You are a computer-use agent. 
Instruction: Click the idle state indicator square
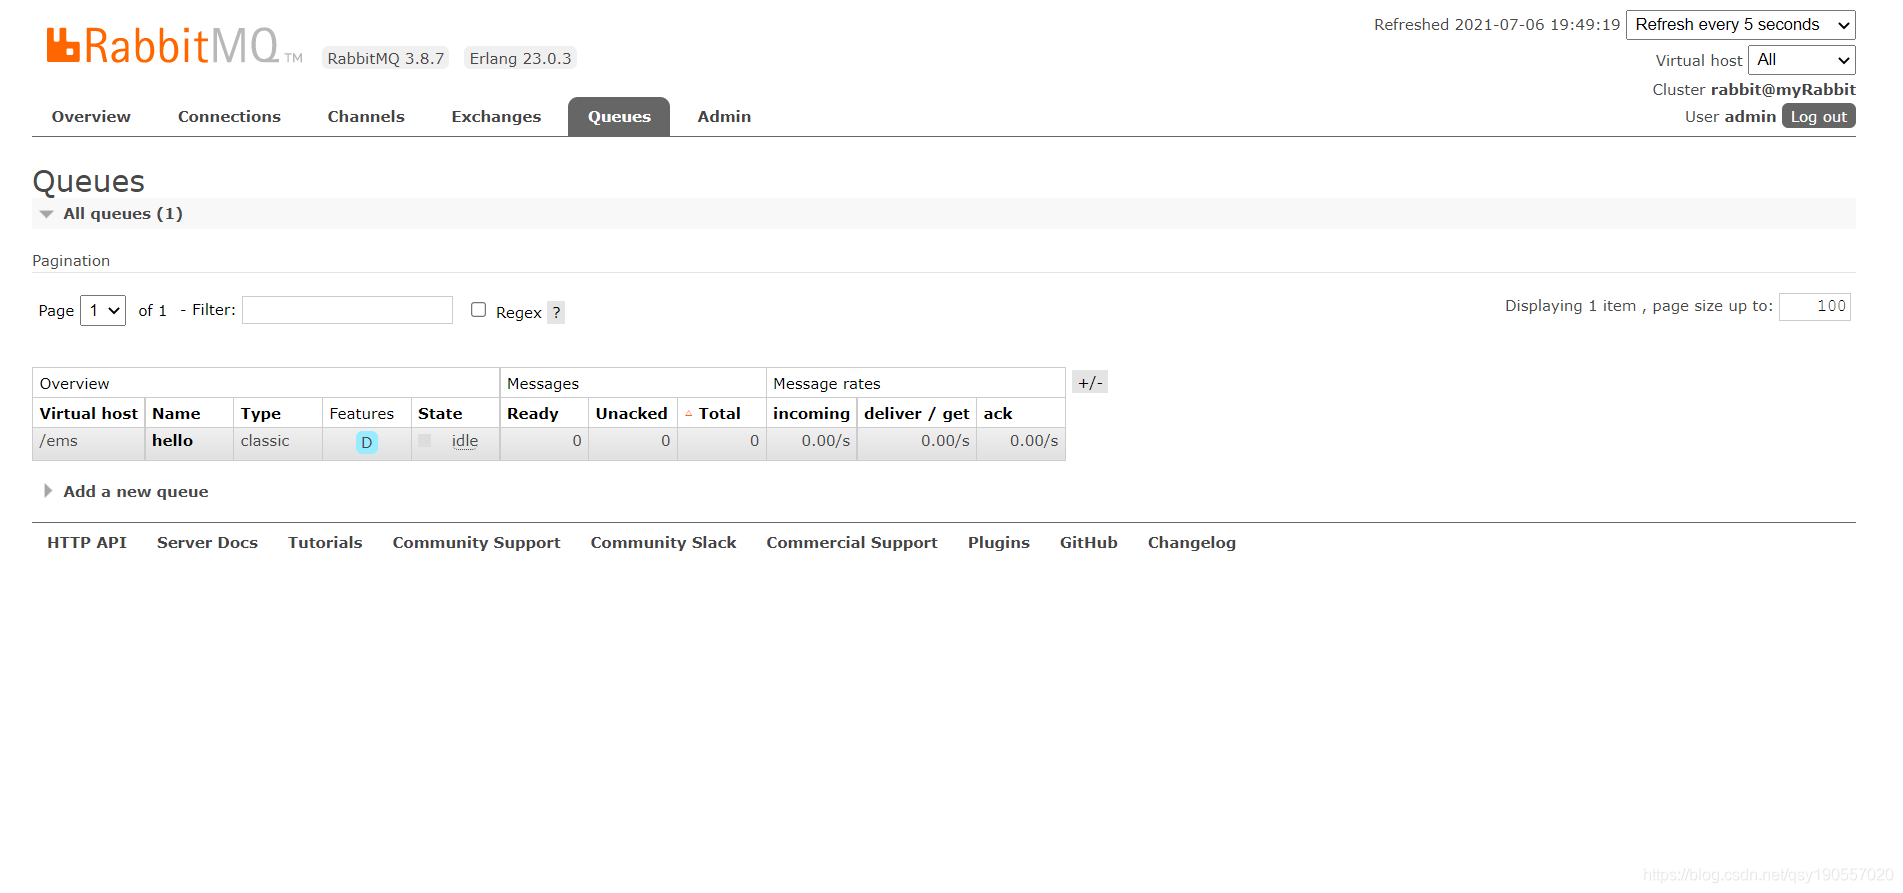pyautogui.click(x=425, y=440)
